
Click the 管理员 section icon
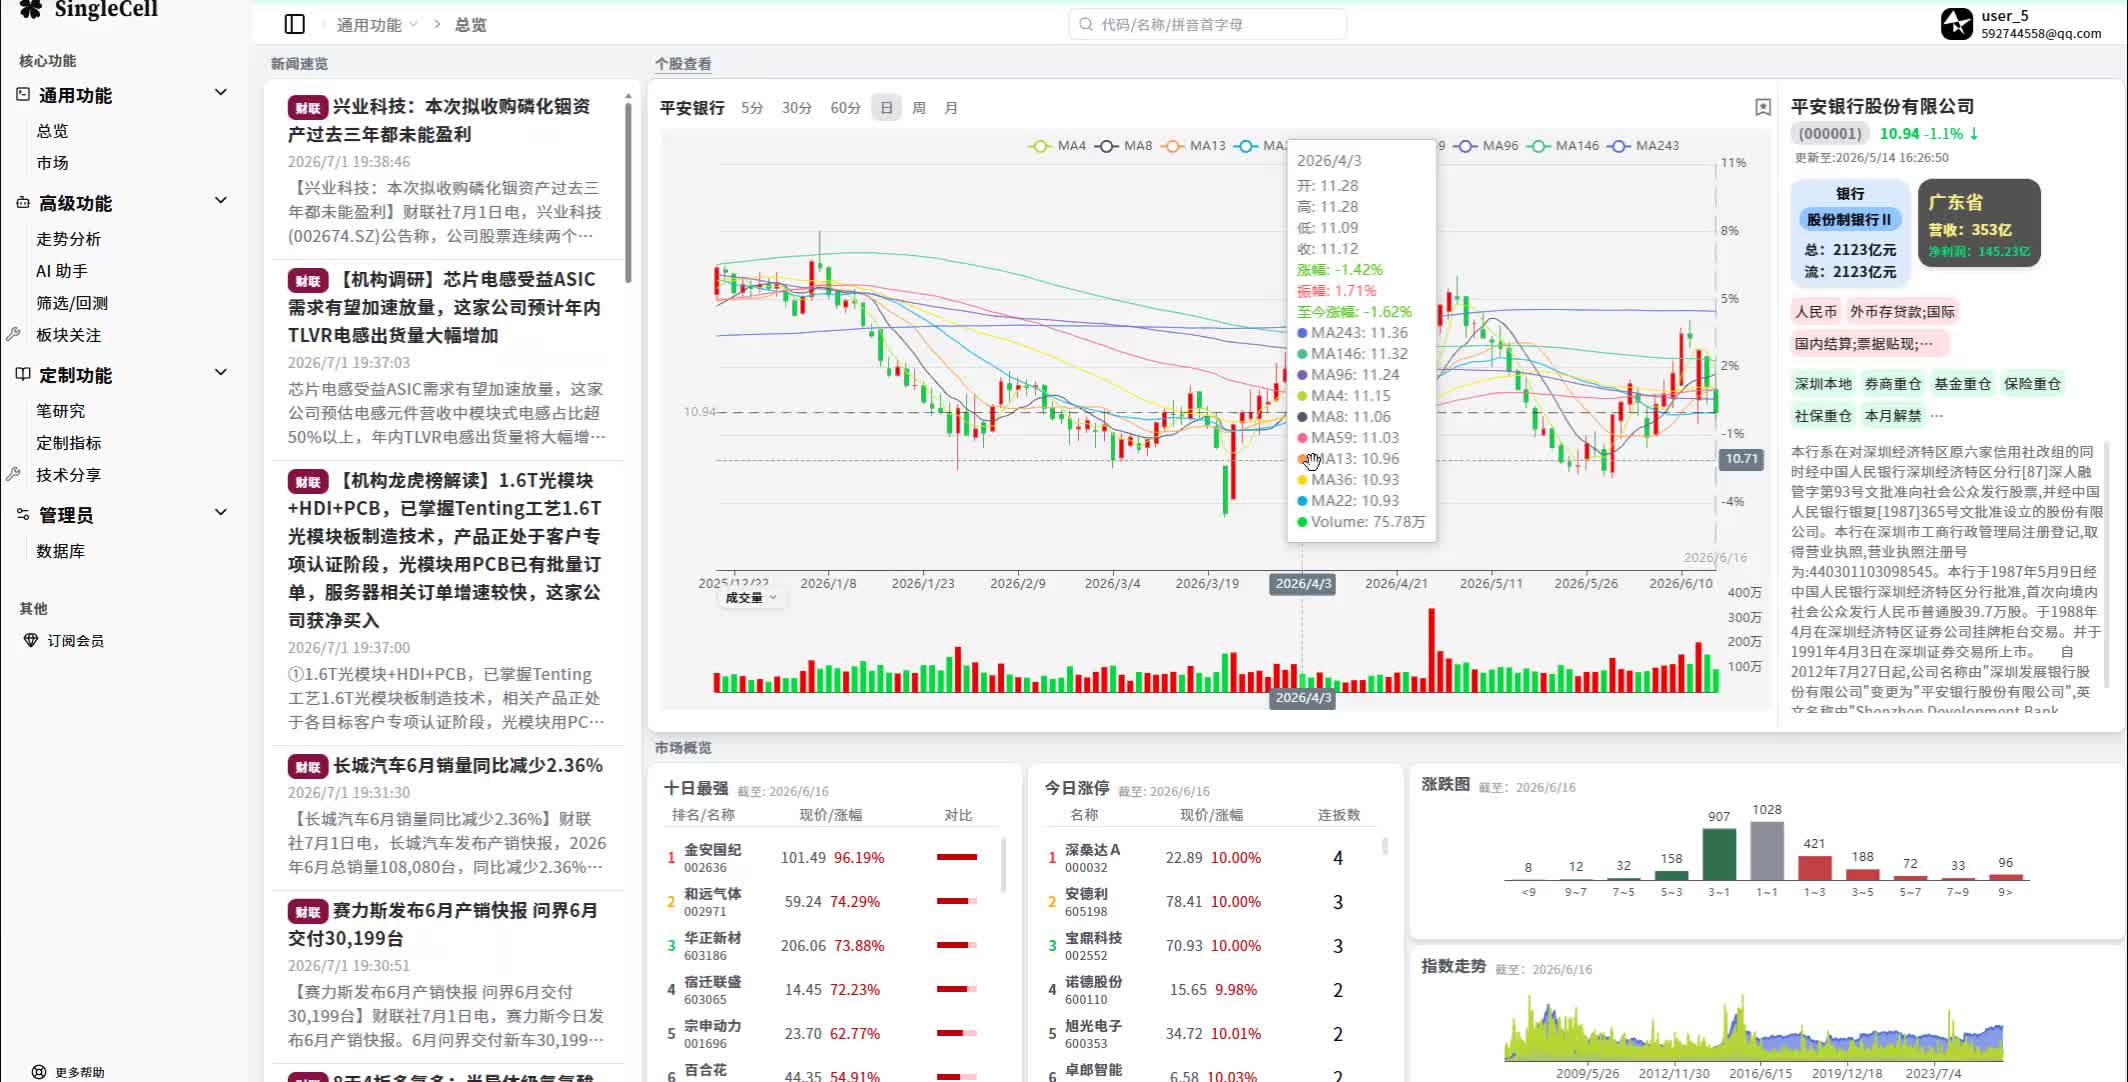(x=23, y=514)
